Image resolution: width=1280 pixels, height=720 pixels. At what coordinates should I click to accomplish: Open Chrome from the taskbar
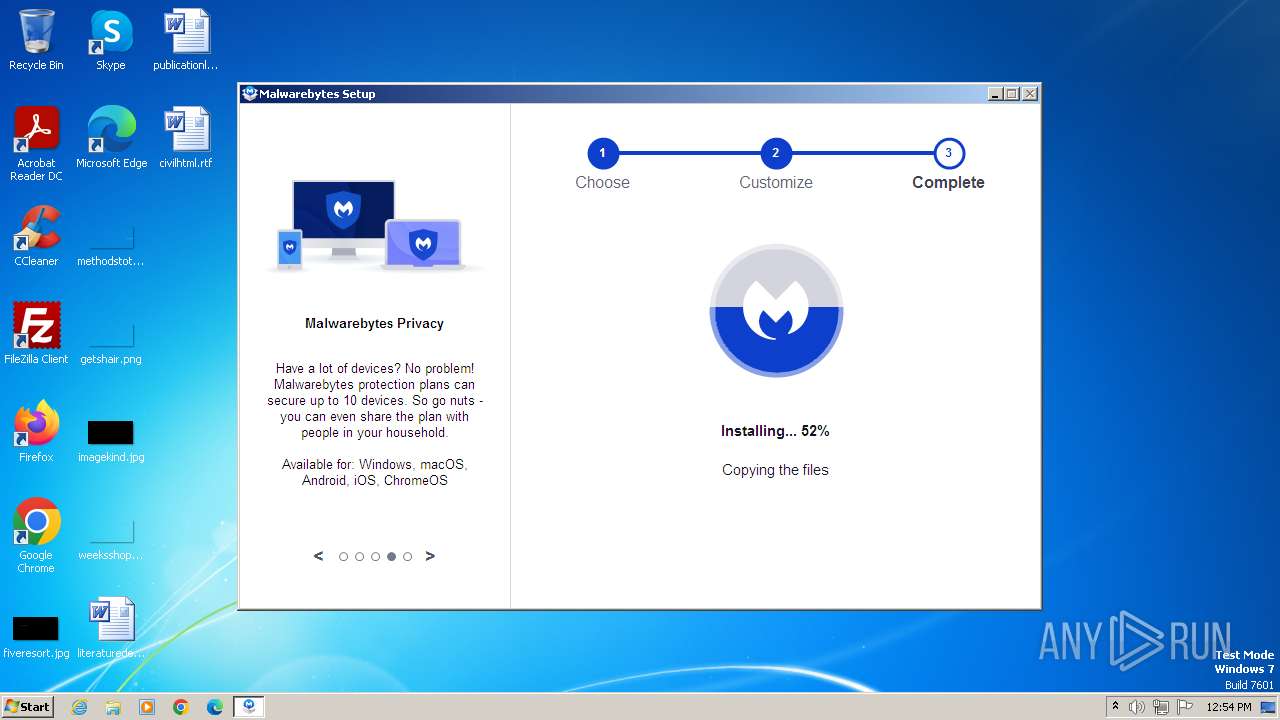pos(181,707)
